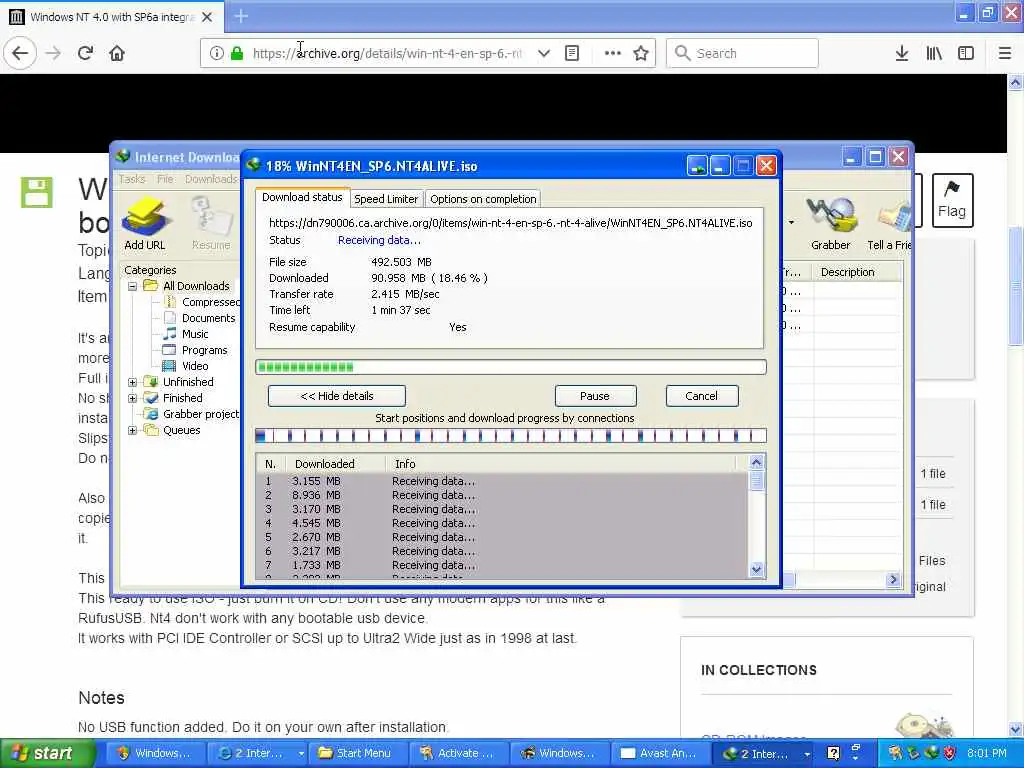This screenshot has width=1024, height=768.
Task: Minimize download dialog to tray icon
Action: pyautogui.click(x=697, y=166)
